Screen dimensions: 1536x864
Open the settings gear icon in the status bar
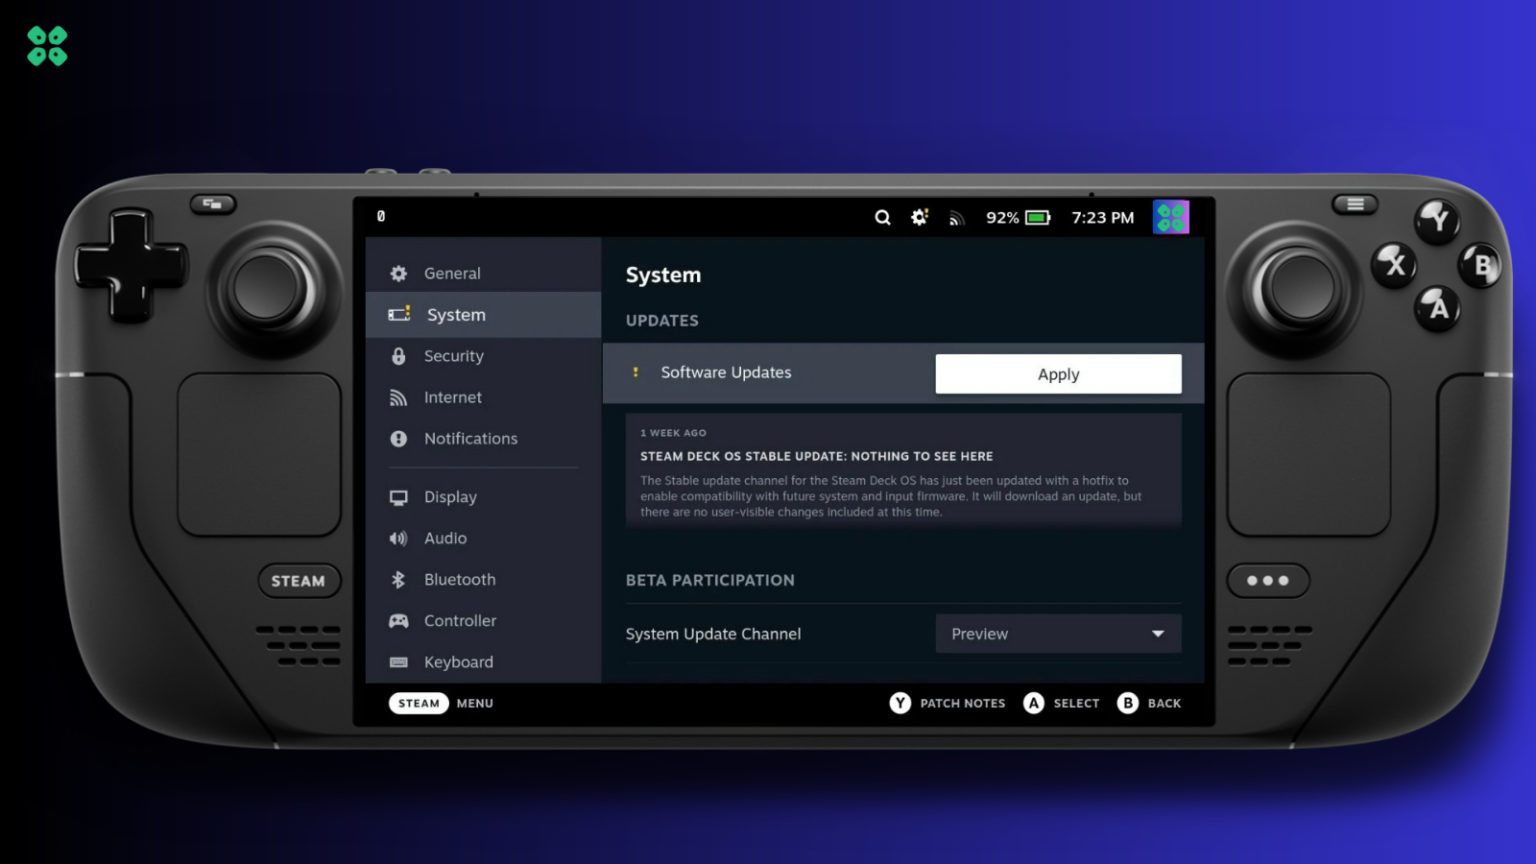pyautogui.click(x=919, y=218)
